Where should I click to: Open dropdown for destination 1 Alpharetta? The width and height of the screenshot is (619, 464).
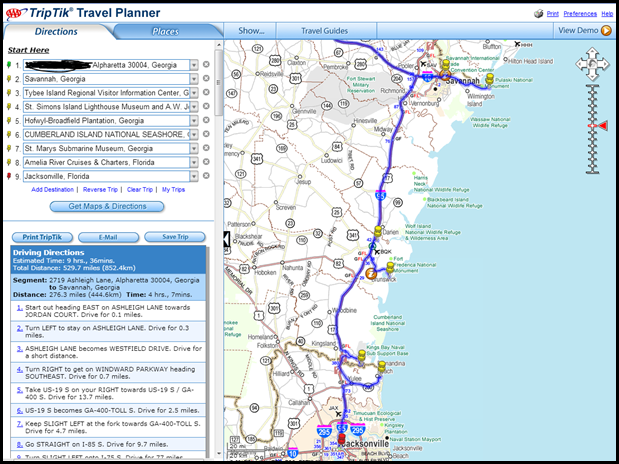(x=194, y=65)
